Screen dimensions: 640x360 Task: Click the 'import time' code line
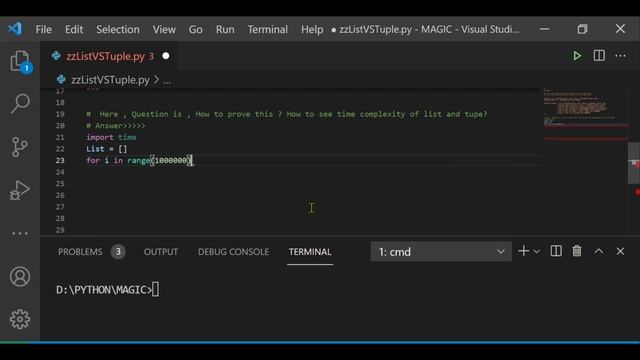(x=111, y=138)
